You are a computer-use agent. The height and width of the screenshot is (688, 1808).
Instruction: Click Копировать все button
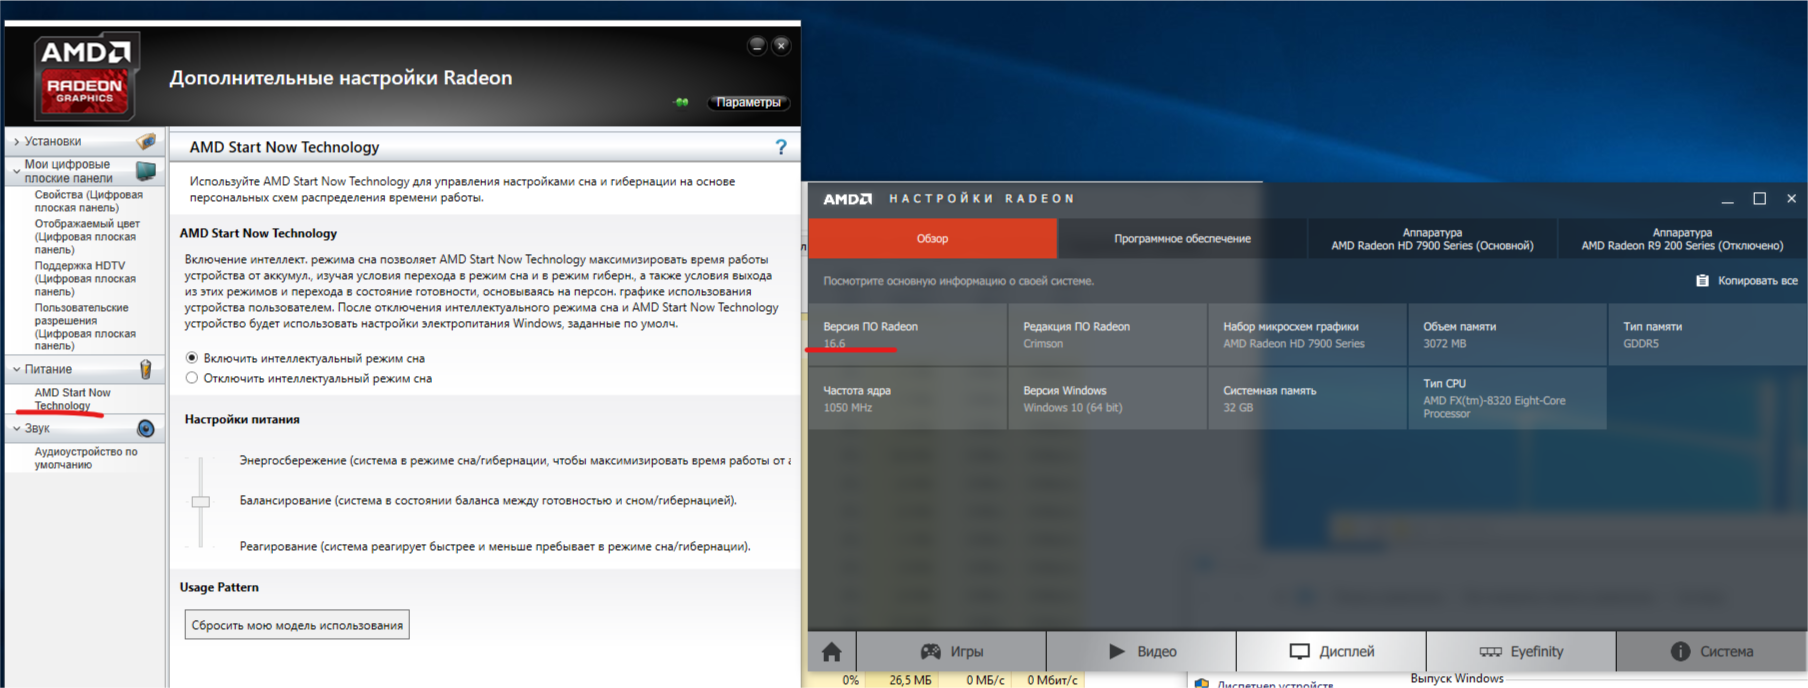(1747, 281)
